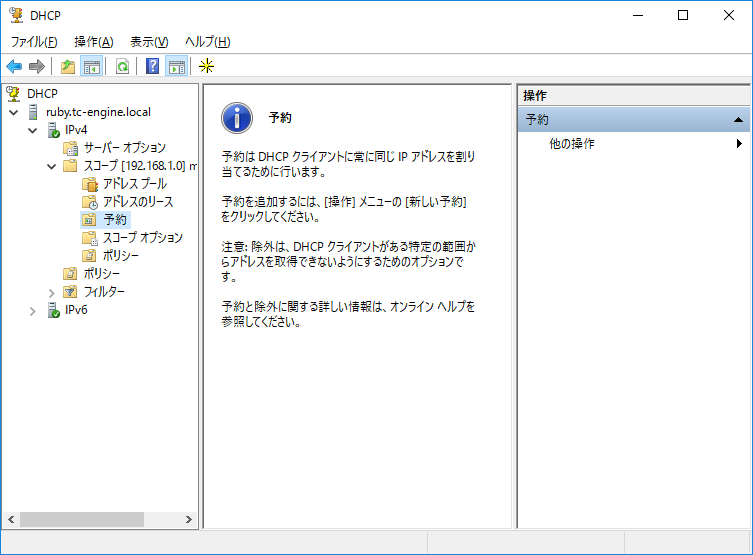
Task: Expand the IPv6 tree node
Action: [x=33, y=311]
